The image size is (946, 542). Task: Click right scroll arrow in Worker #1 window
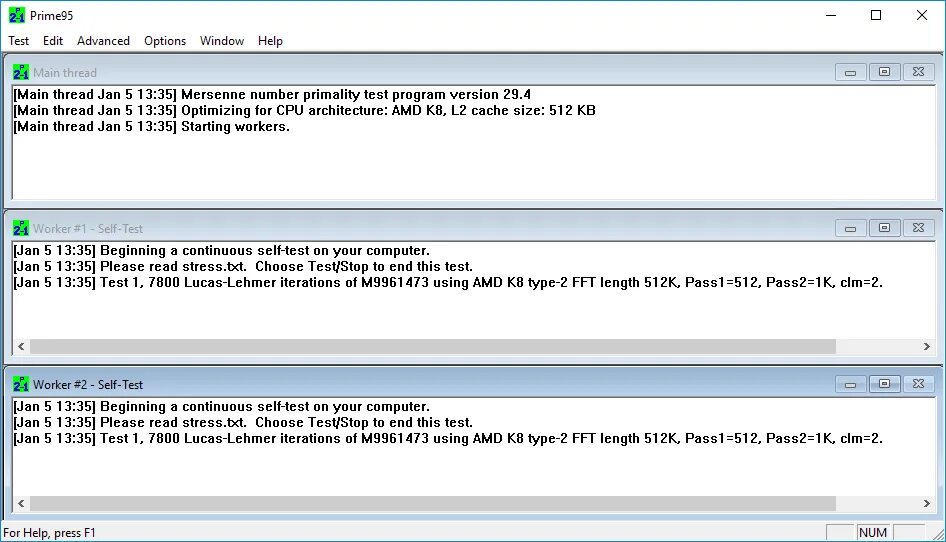click(x=927, y=346)
